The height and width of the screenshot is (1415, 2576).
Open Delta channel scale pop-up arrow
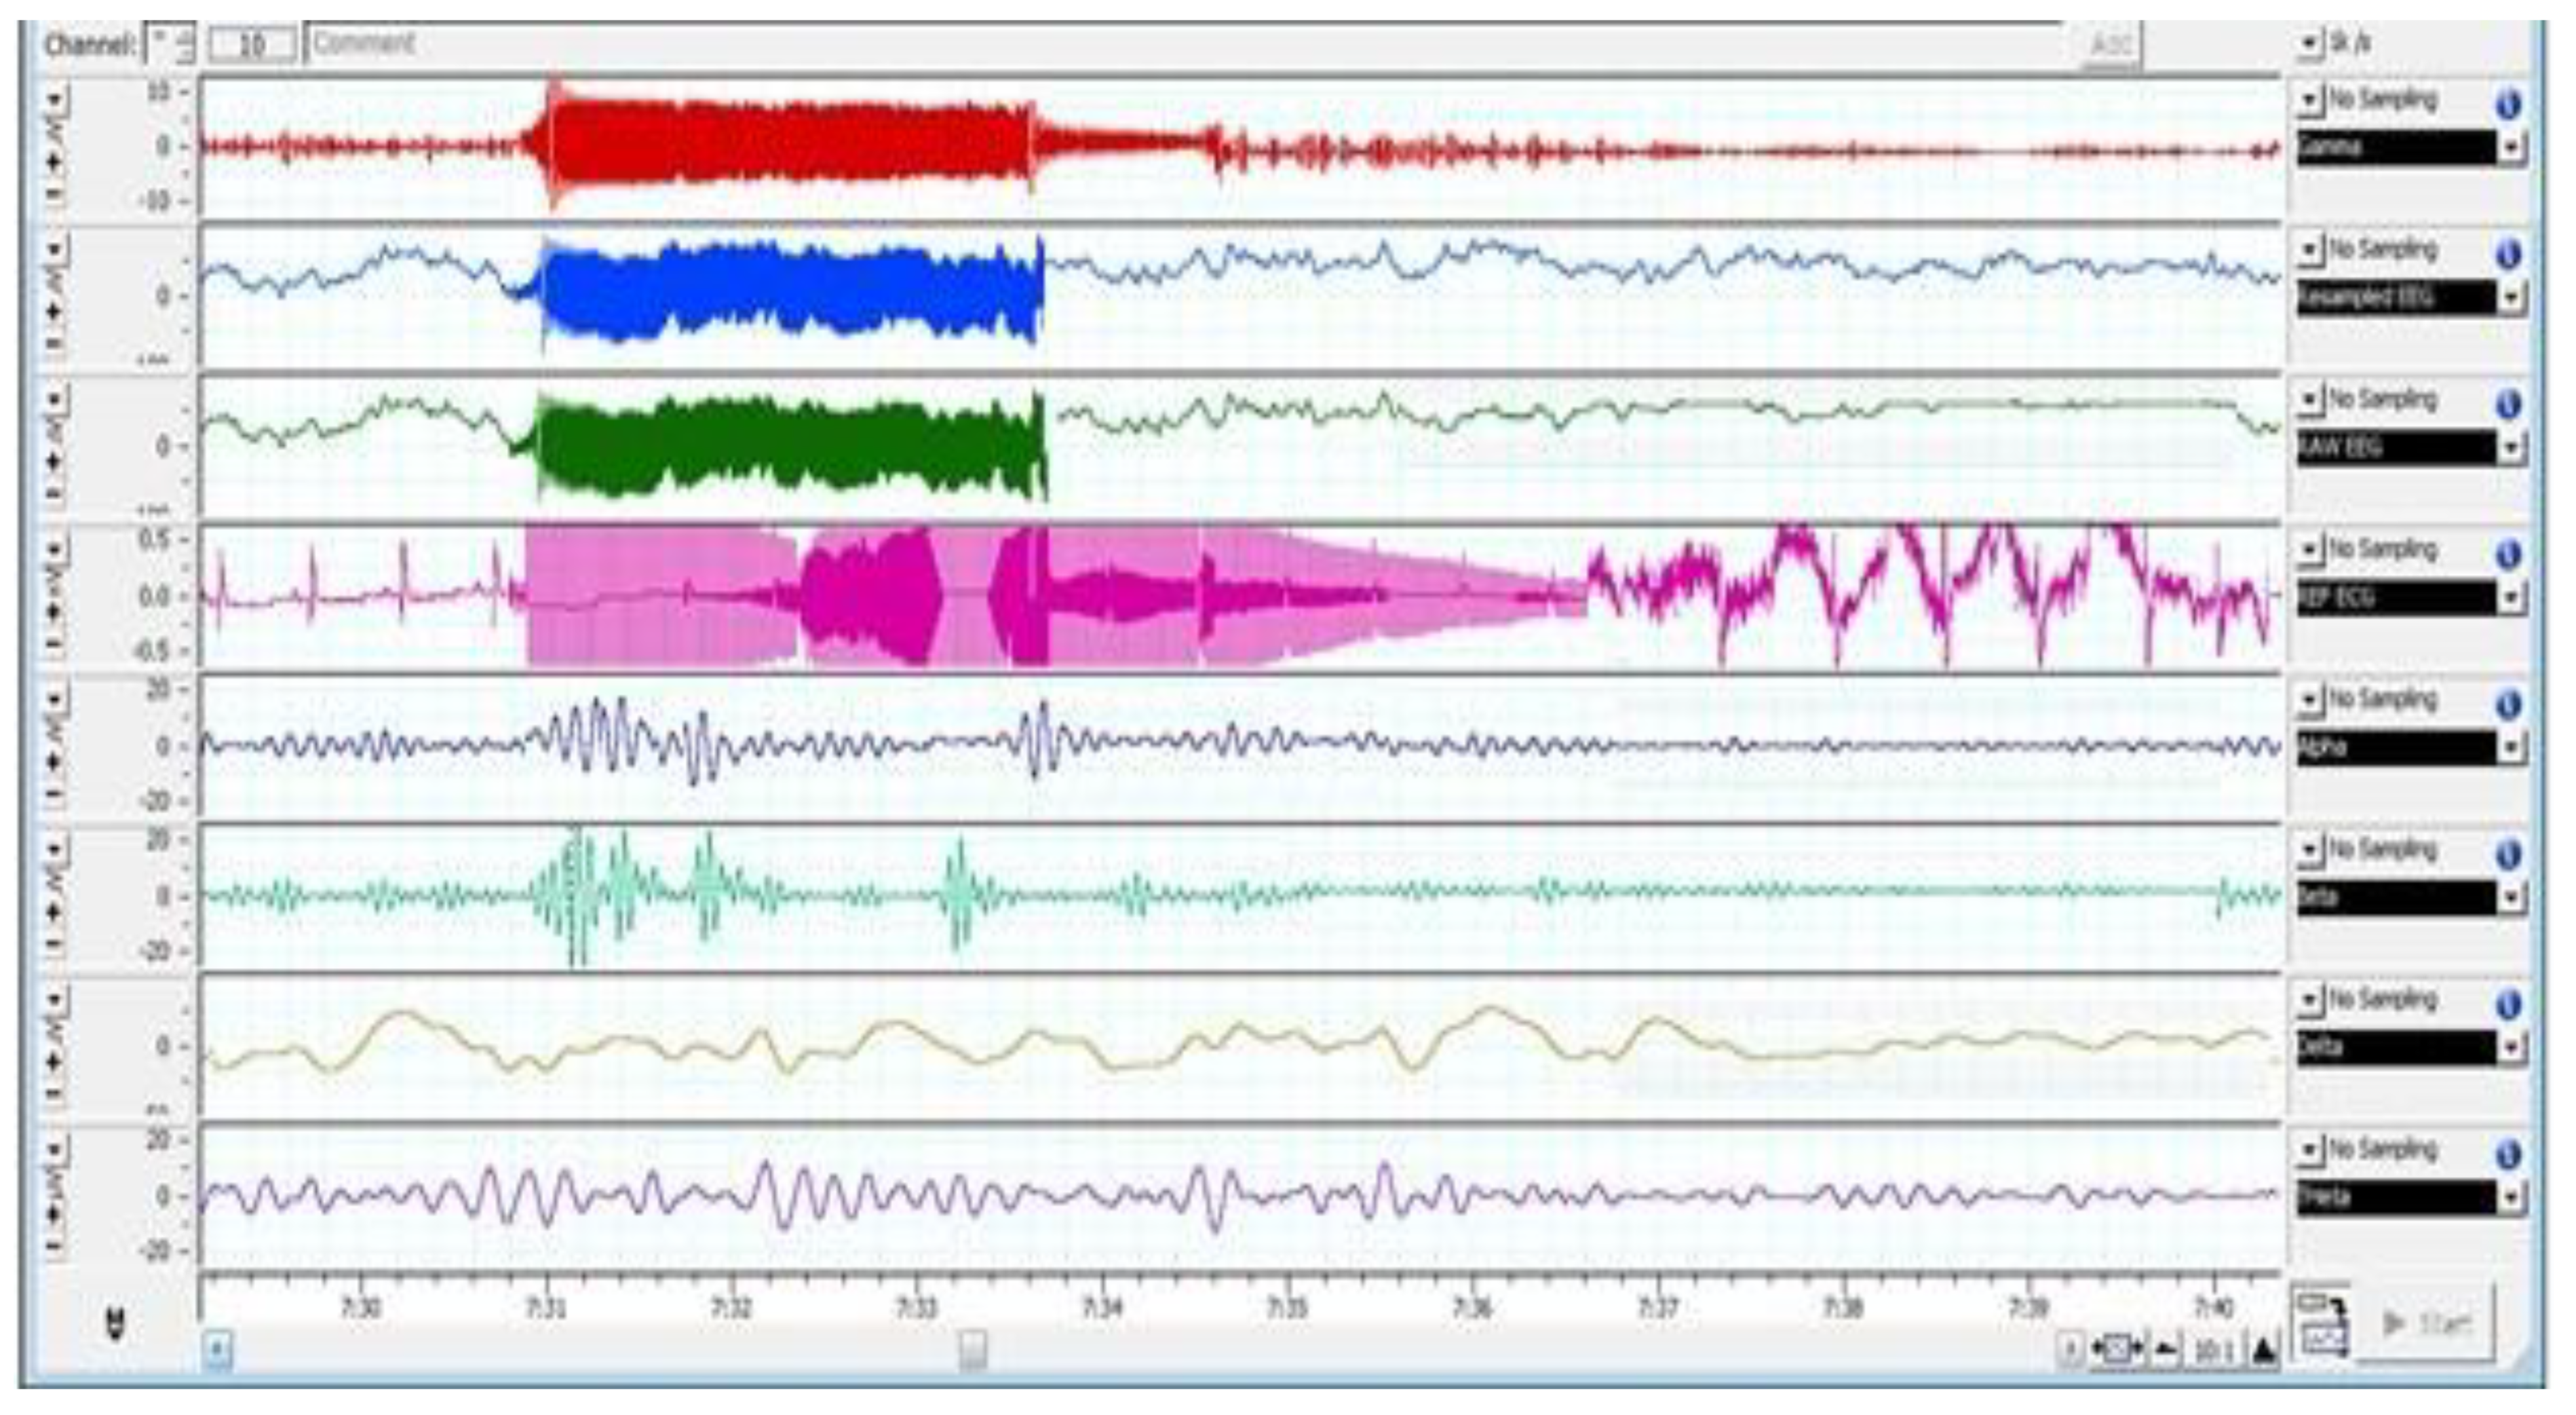point(54,999)
